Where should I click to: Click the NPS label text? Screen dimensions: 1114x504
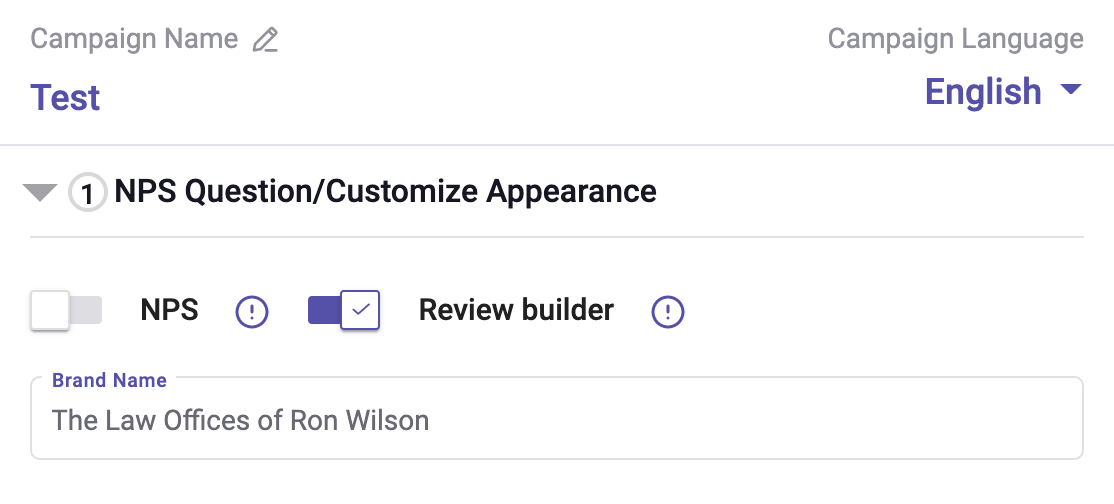point(169,310)
